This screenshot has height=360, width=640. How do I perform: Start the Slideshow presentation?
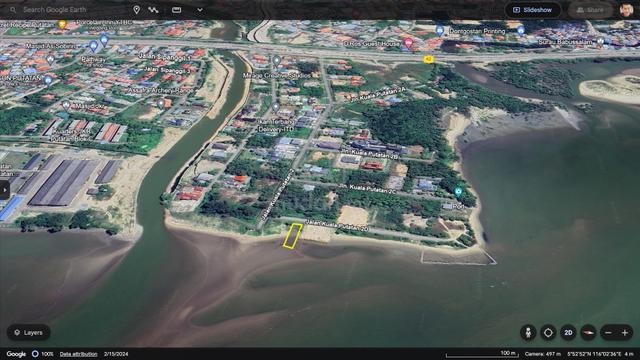point(533,10)
